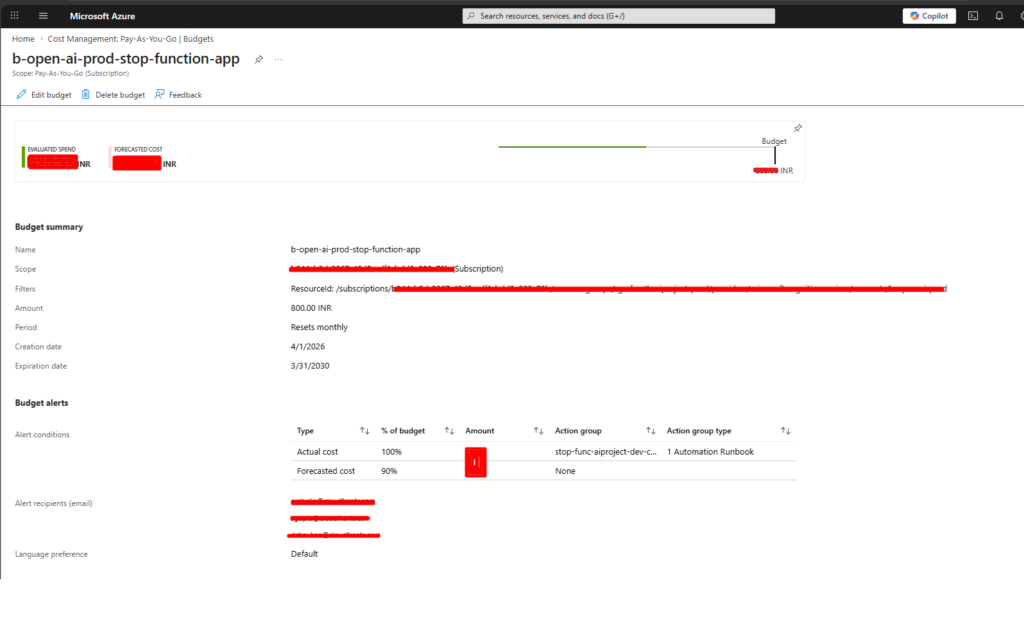Click Delete budget command
The height and width of the screenshot is (619, 1024).
[113, 95]
